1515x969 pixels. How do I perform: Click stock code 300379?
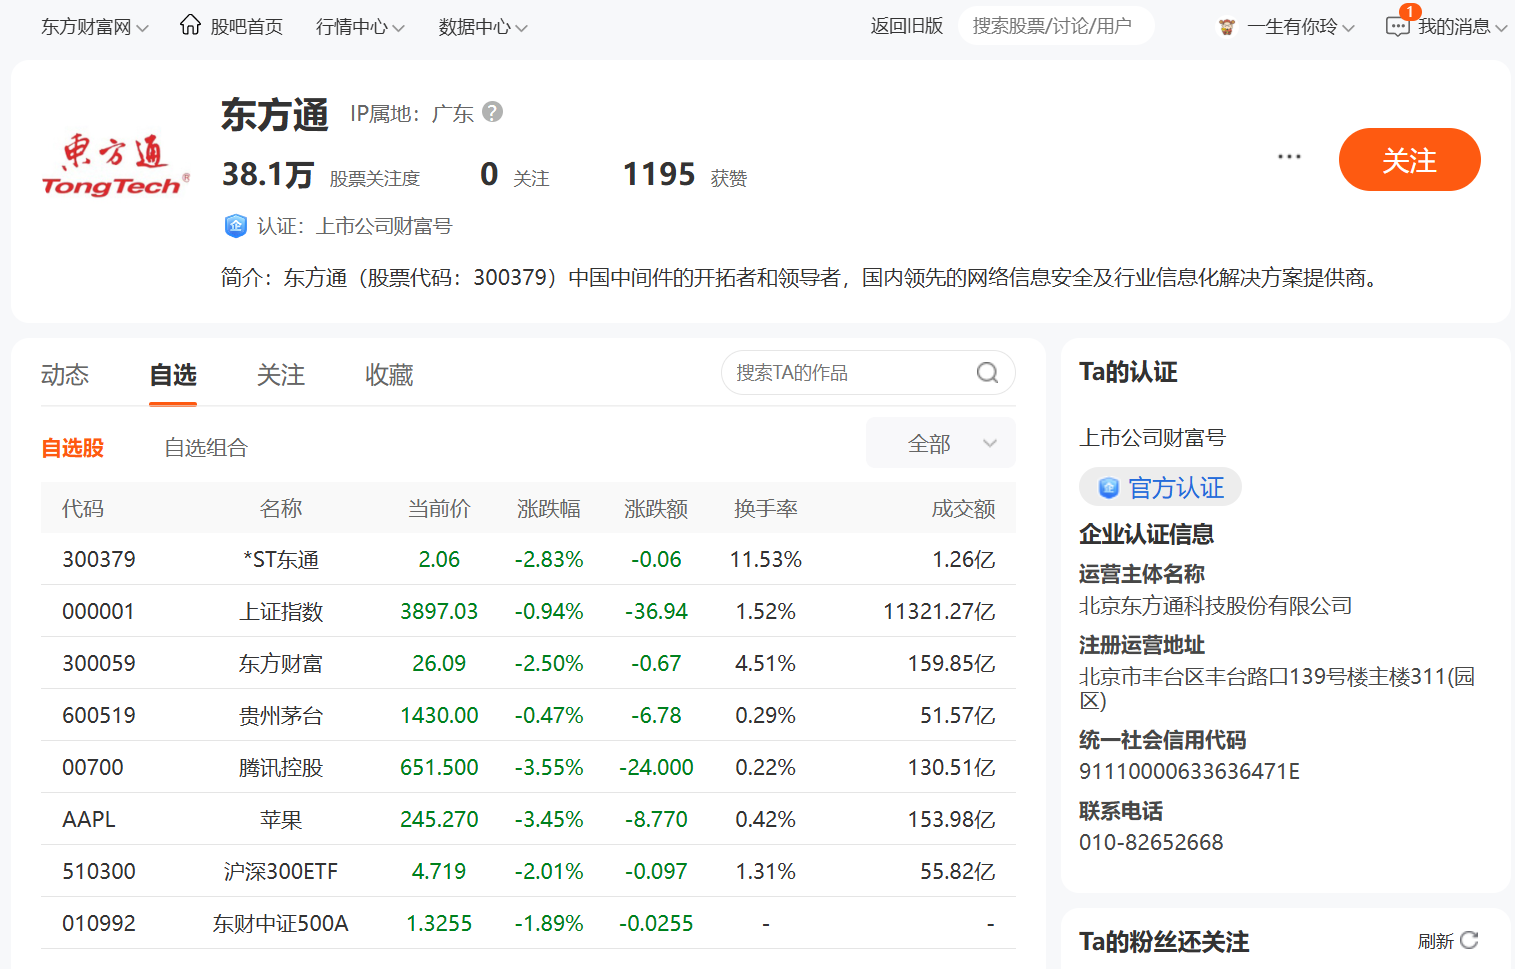(x=99, y=559)
